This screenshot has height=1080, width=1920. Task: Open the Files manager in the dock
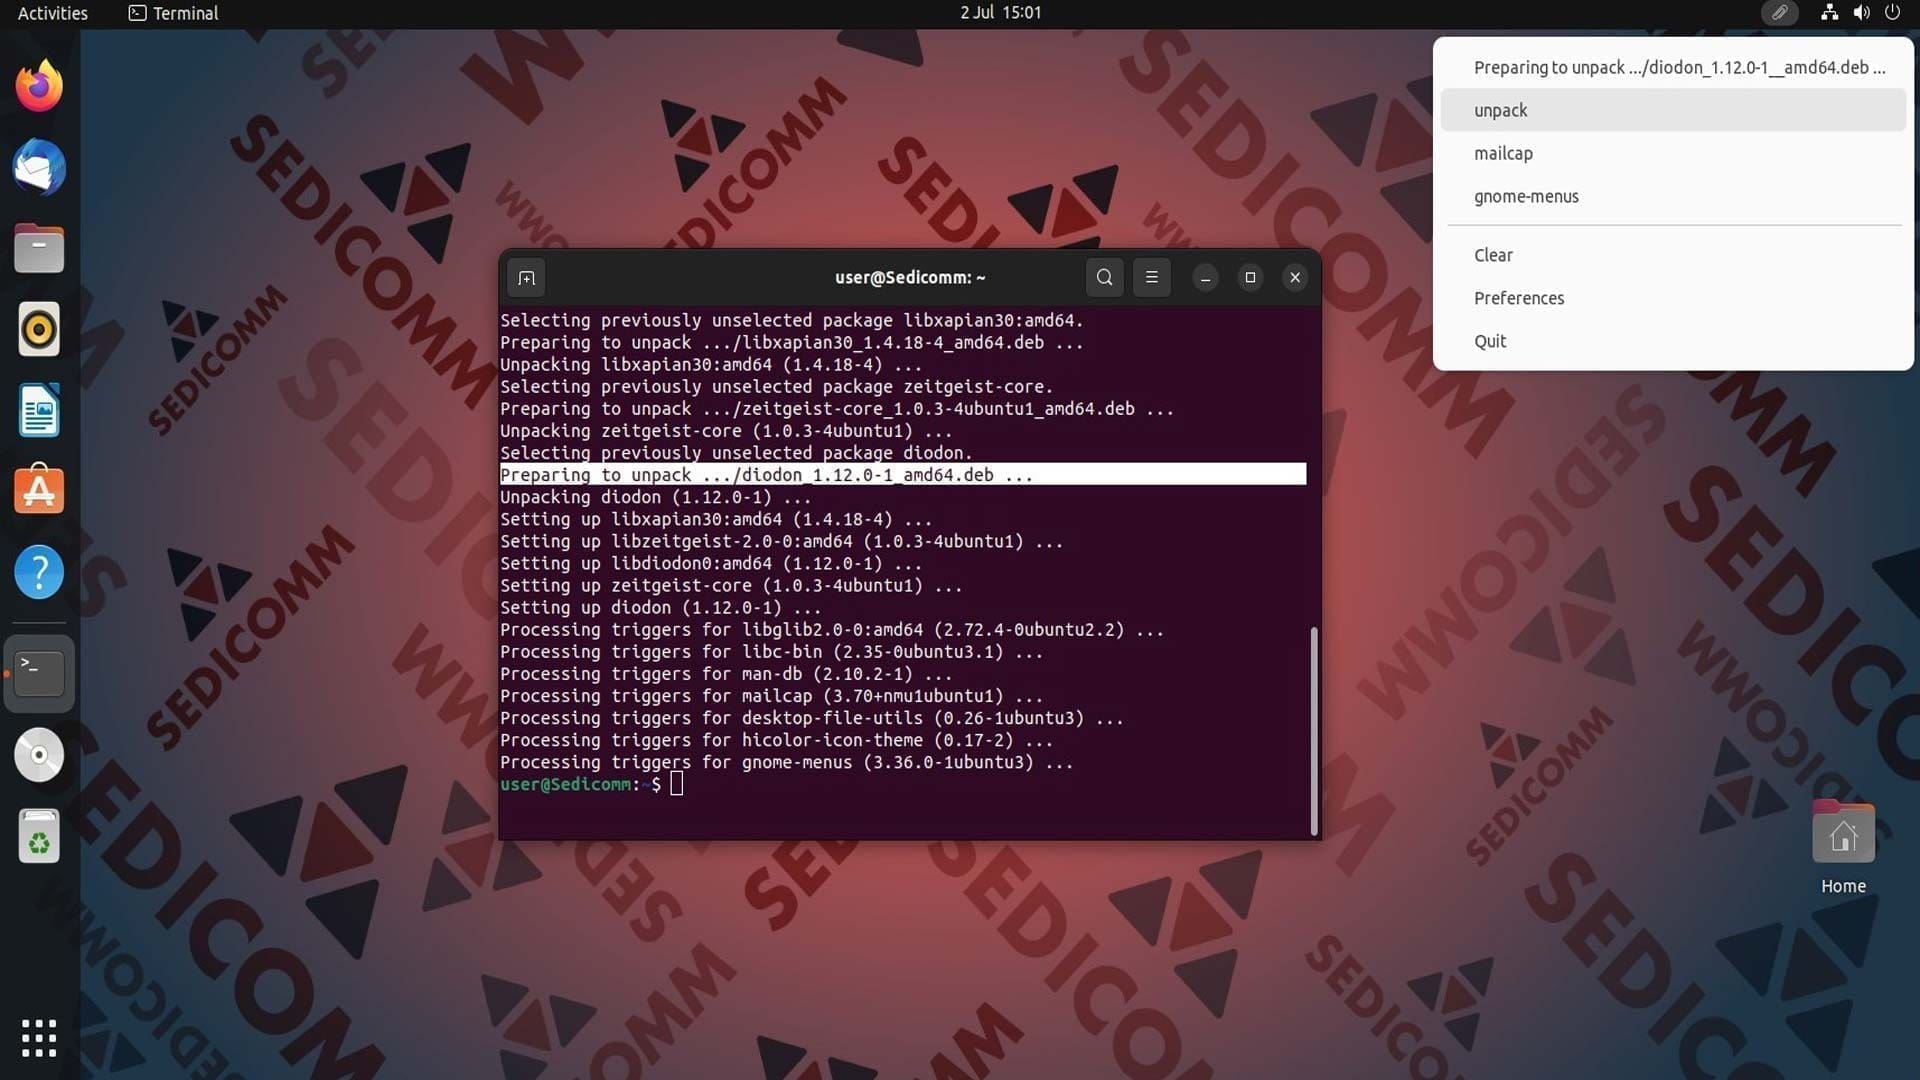point(39,248)
